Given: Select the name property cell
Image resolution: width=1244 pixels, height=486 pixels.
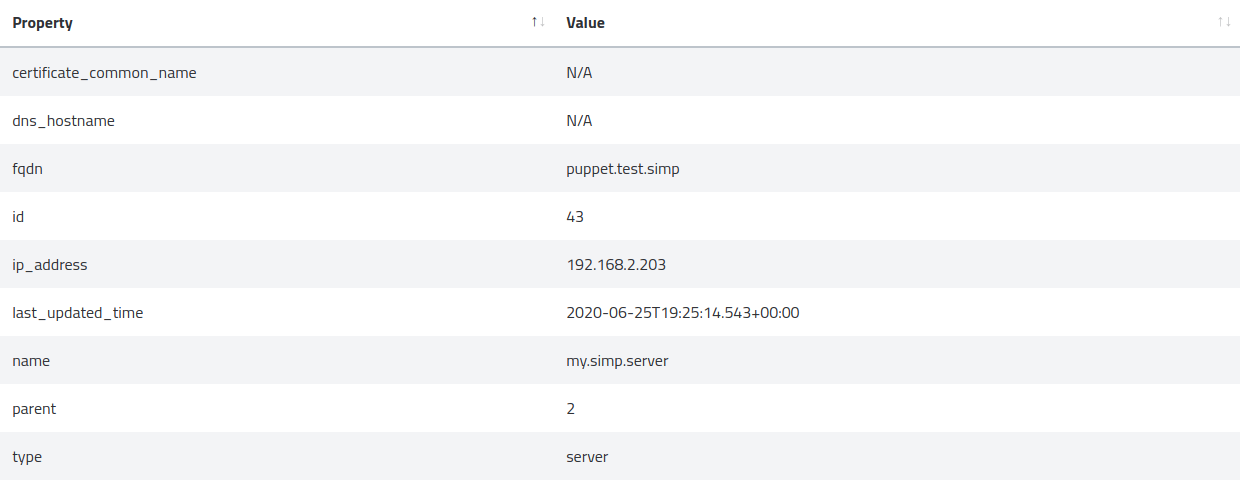Looking at the screenshot, I should pos(31,361).
